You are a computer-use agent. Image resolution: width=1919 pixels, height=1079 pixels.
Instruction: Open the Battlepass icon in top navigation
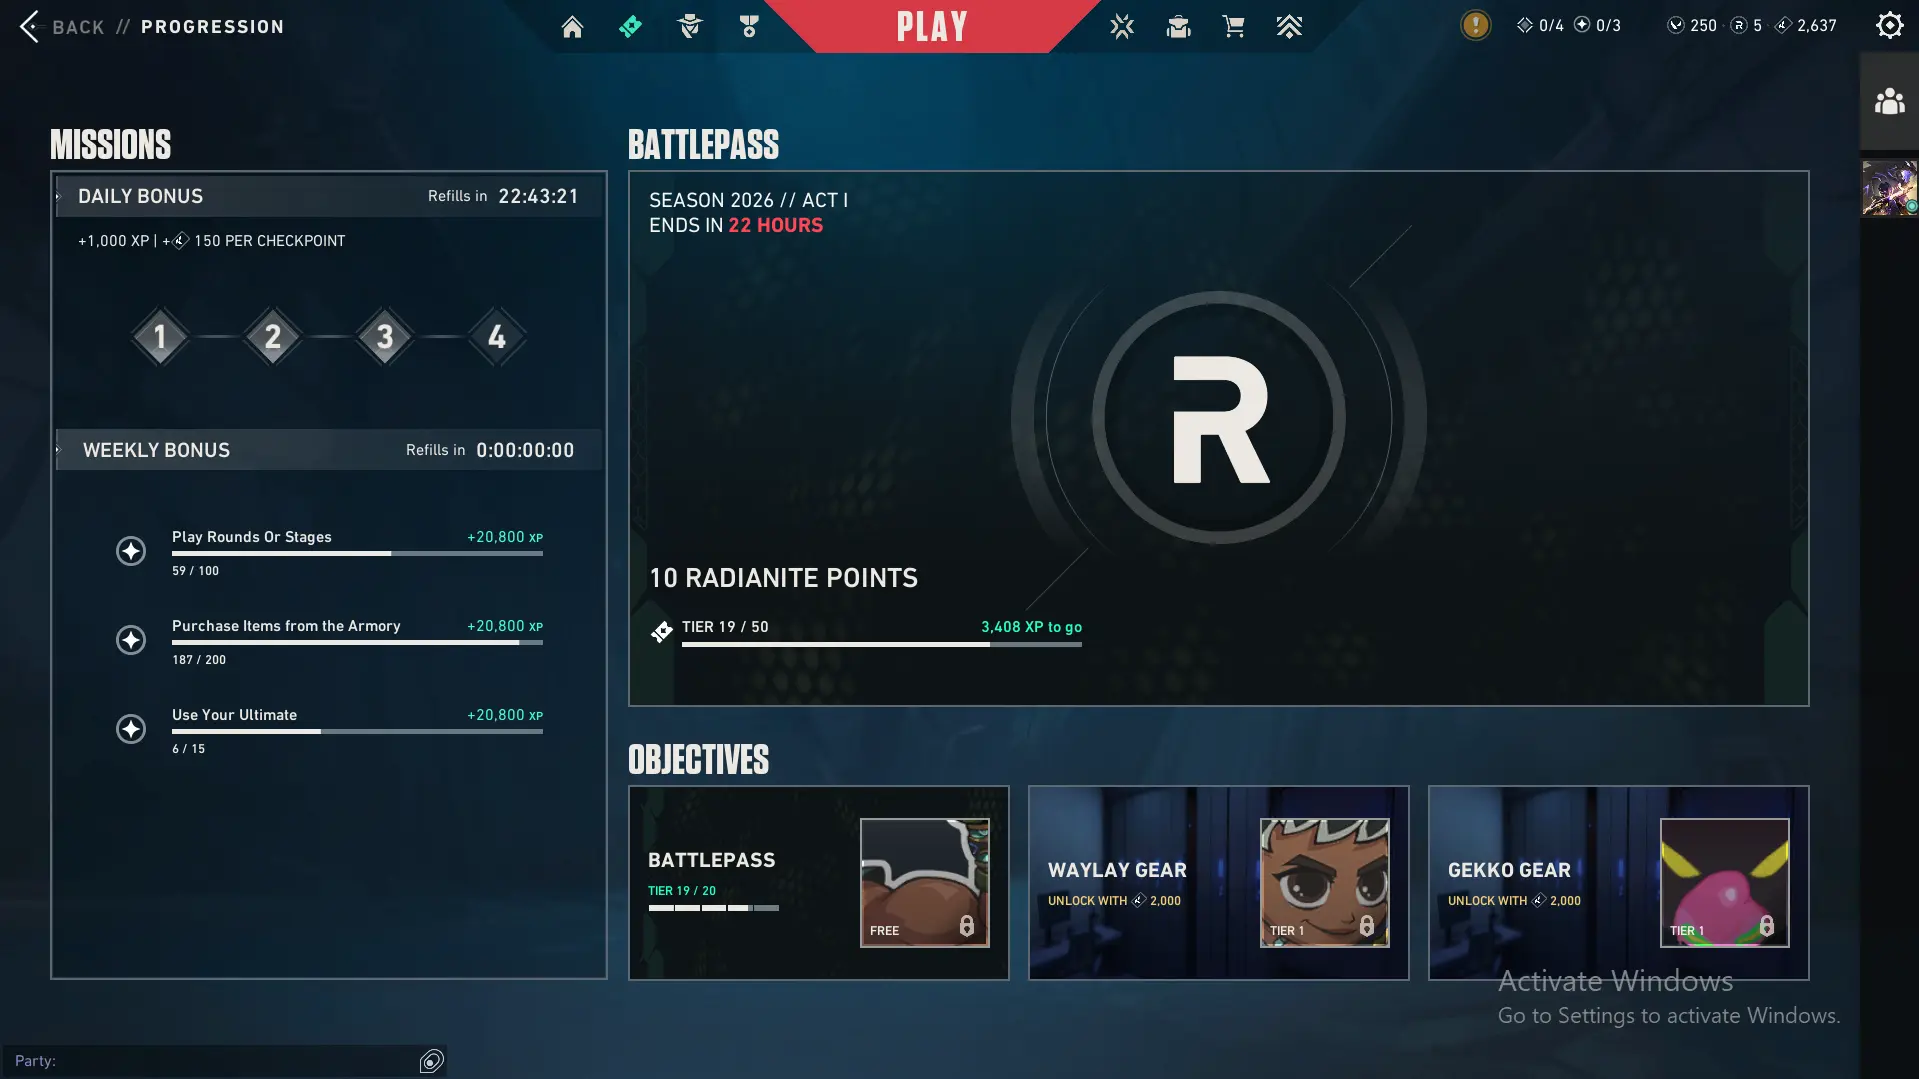pyautogui.click(x=630, y=27)
